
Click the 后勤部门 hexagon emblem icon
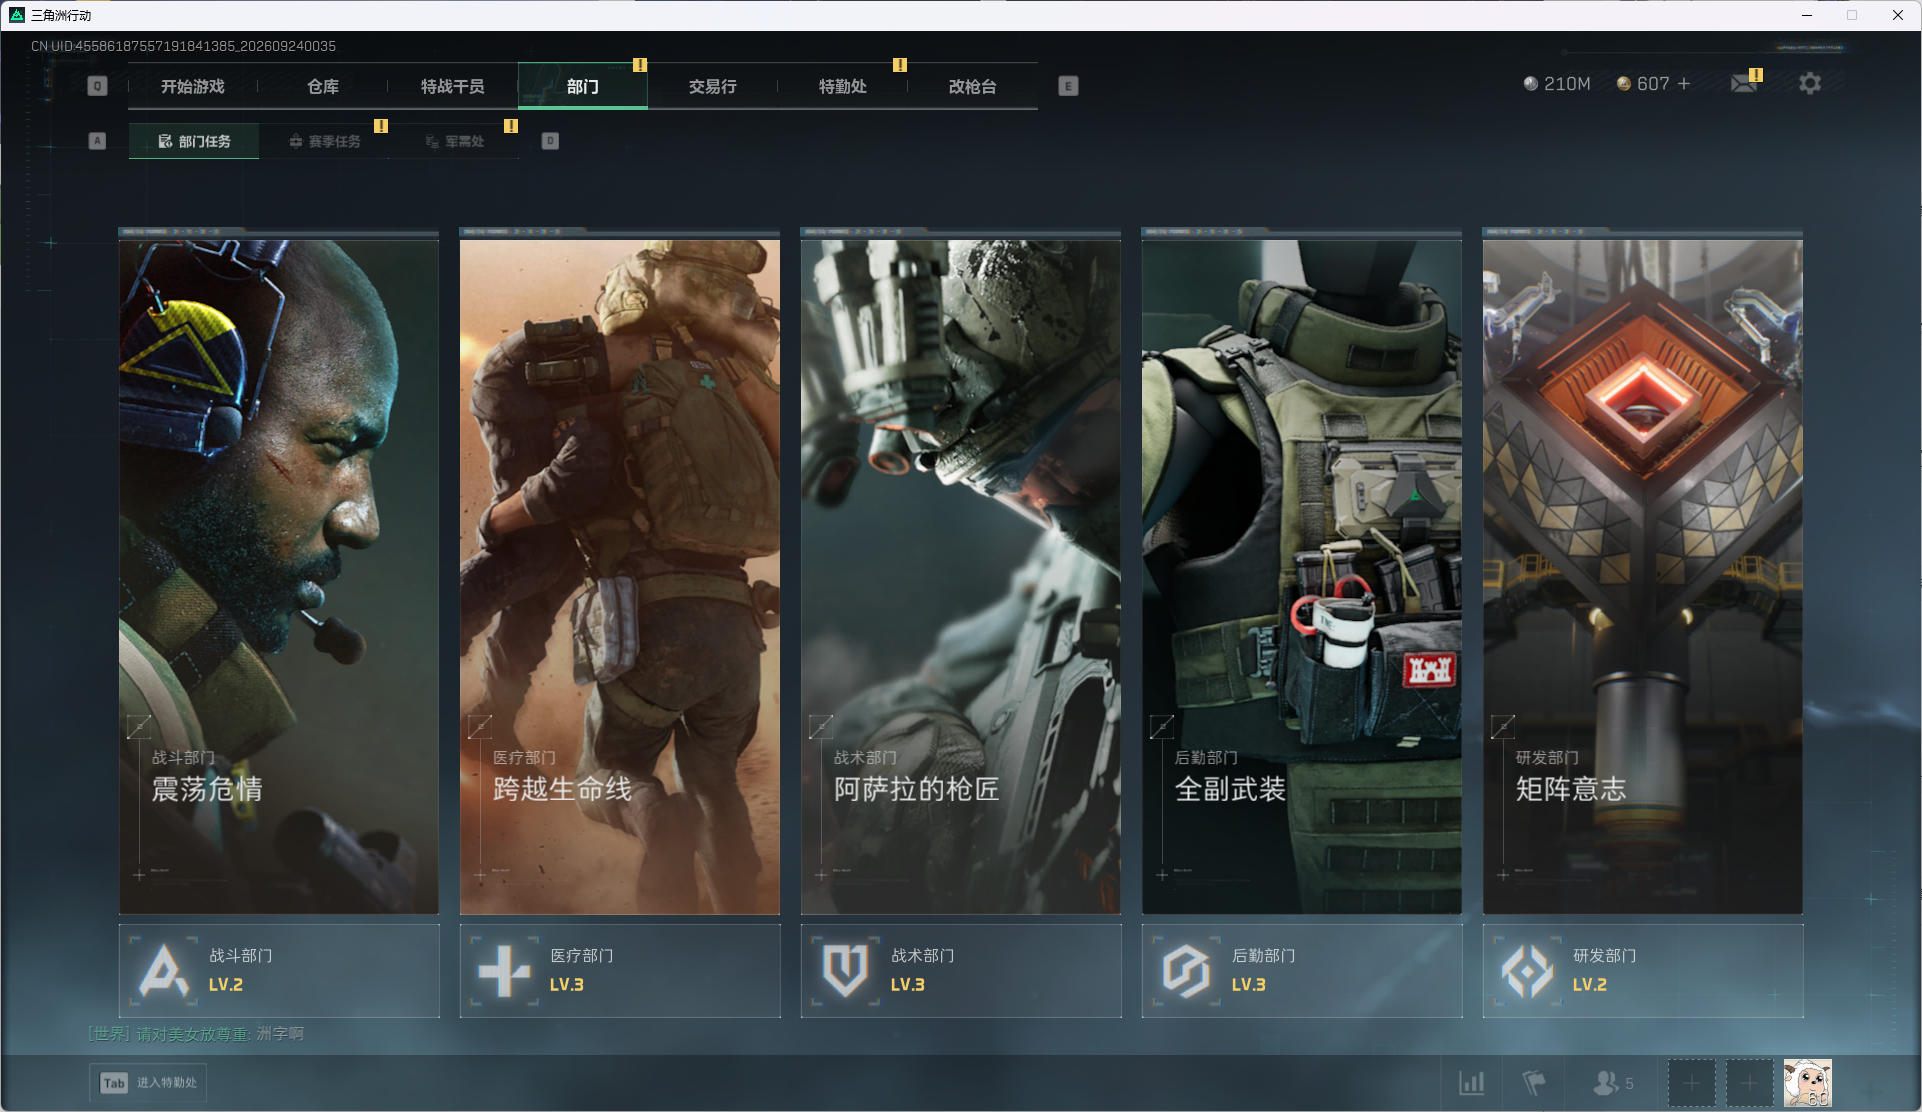pos(1186,970)
